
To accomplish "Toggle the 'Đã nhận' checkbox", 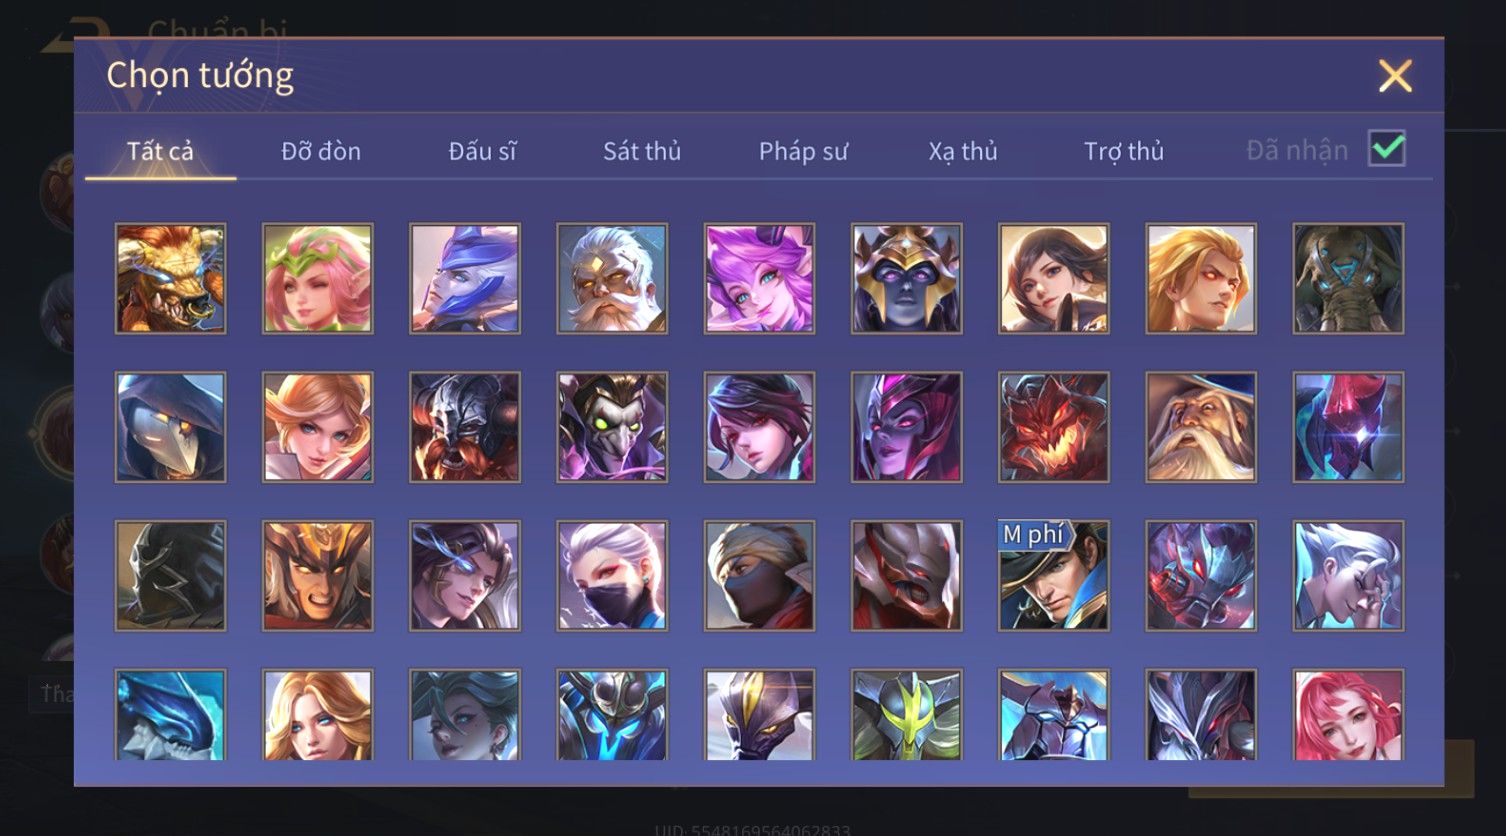I will 1387,149.
